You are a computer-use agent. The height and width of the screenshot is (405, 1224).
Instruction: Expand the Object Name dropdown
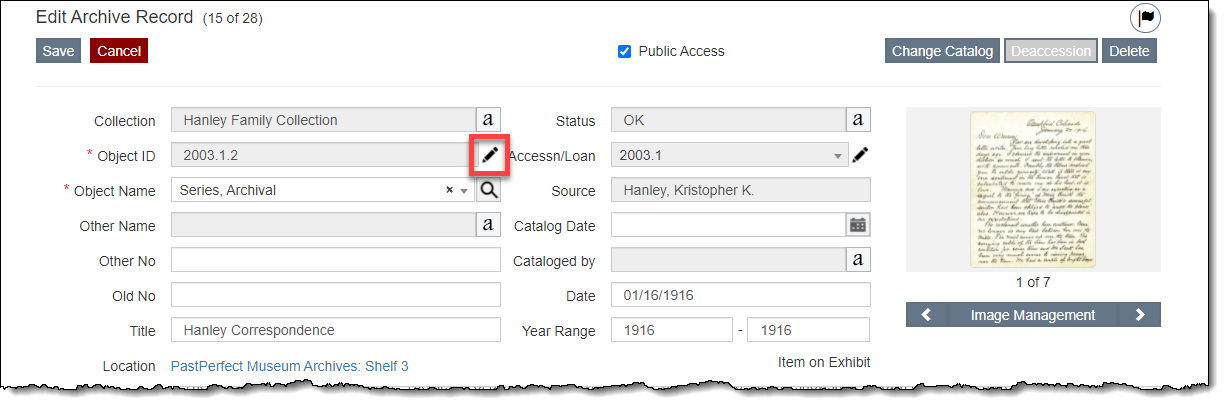[x=464, y=190]
